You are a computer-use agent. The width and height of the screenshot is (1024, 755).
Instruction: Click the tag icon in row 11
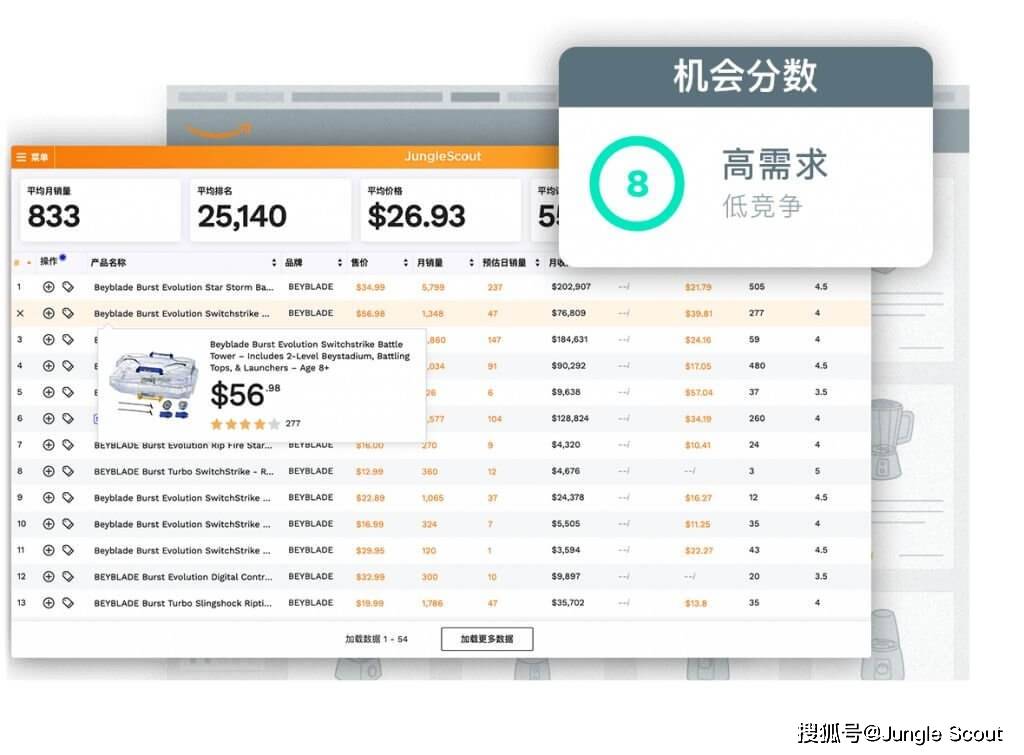[x=68, y=551]
